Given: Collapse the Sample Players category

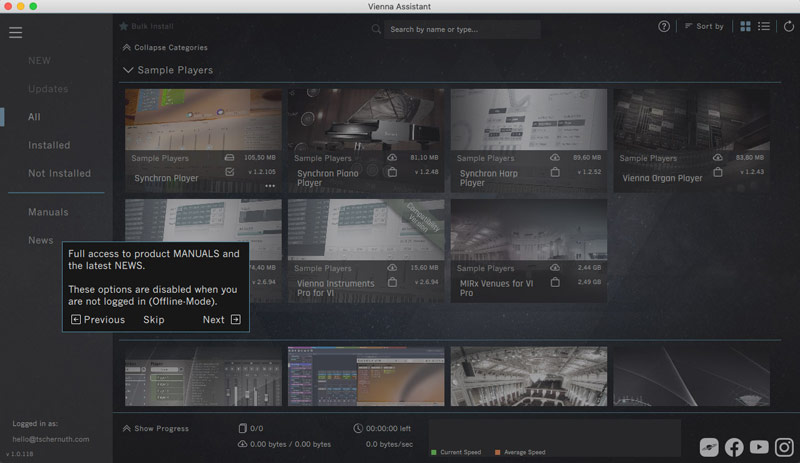Looking at the screenshot, I should pyautogui.click(x=128, y=70).
